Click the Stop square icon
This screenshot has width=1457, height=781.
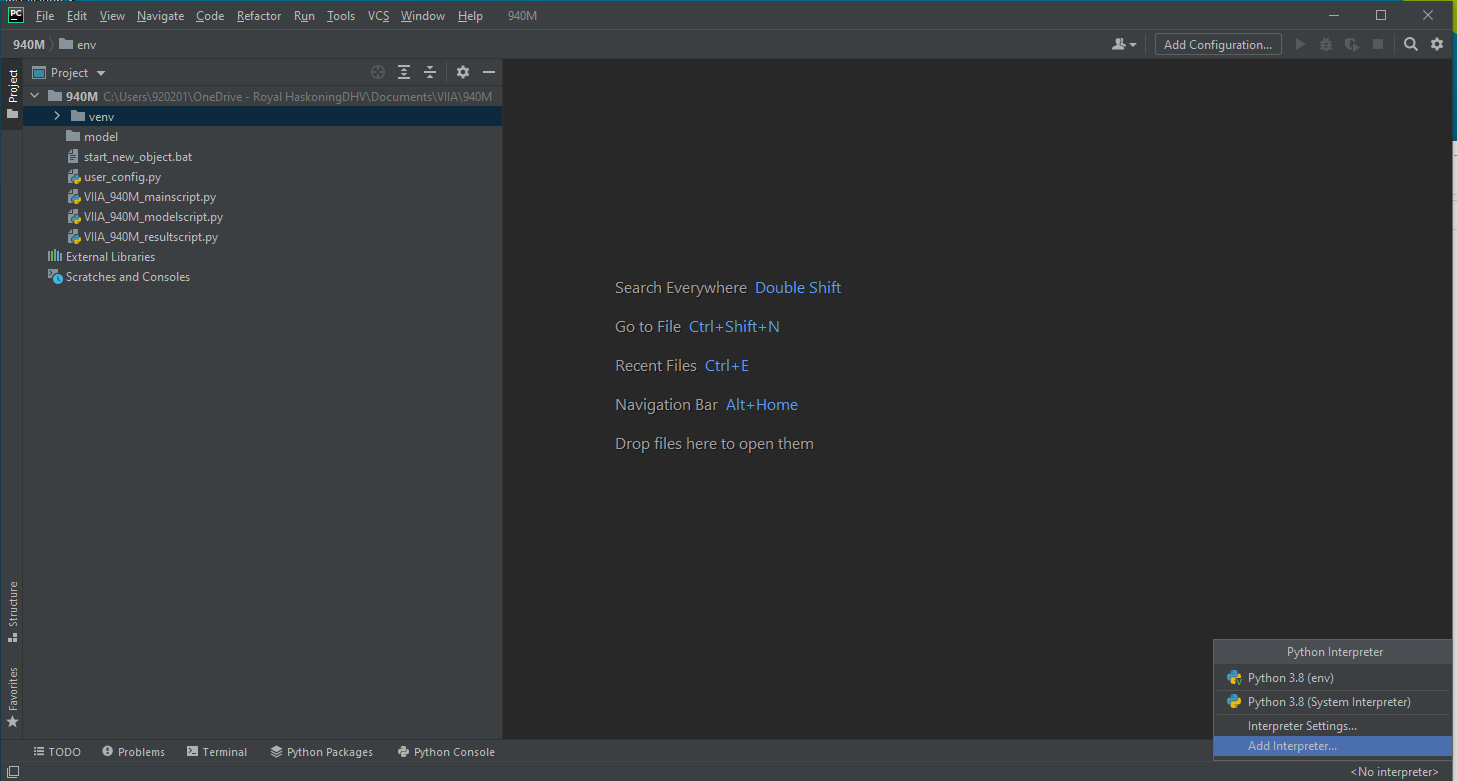[x=1378, y=44]
